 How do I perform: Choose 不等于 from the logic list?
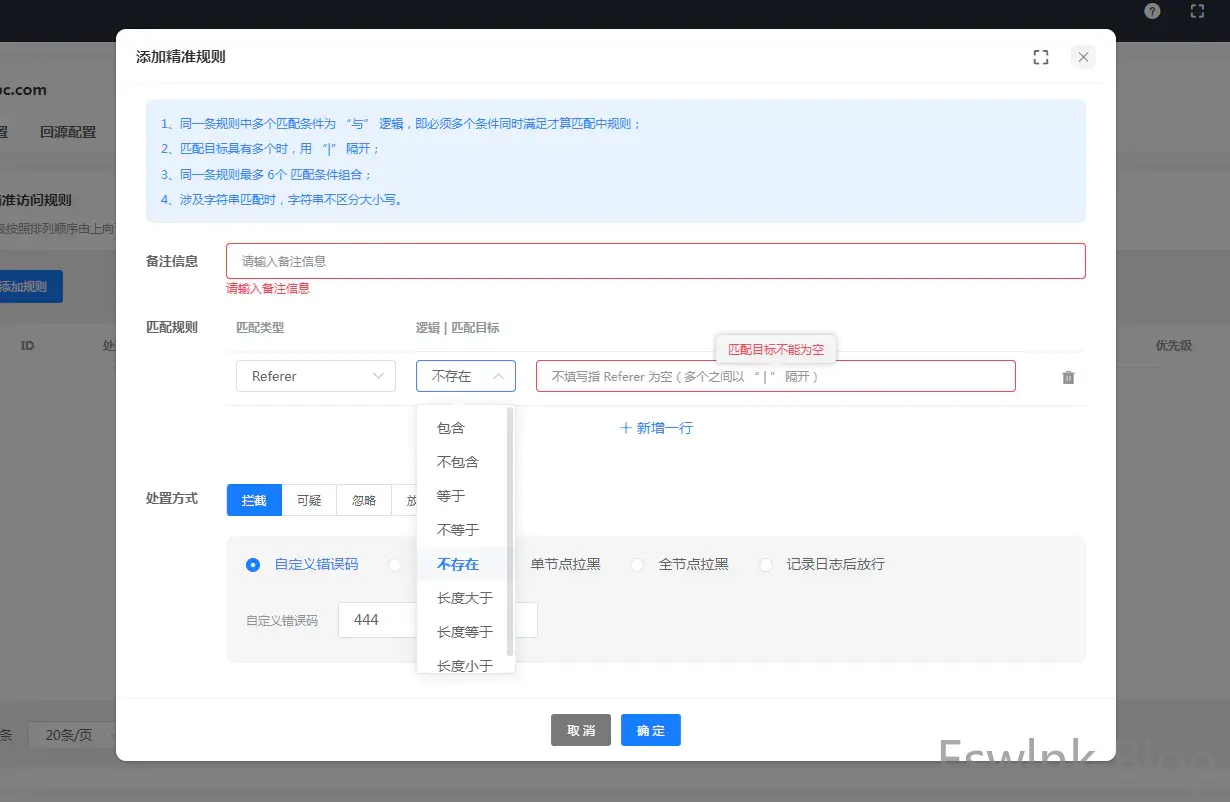tap(458, 530)
